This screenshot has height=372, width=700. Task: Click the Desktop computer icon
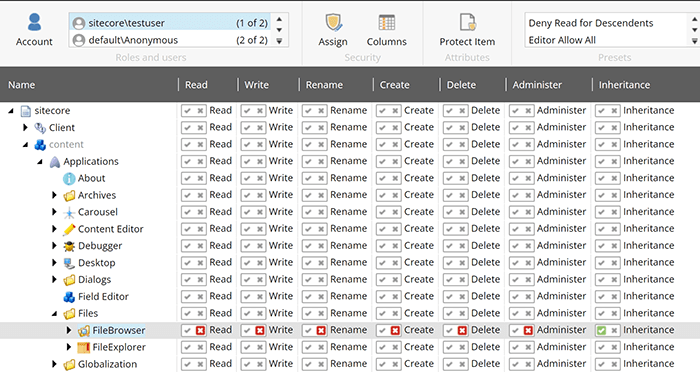pos(69,263)
